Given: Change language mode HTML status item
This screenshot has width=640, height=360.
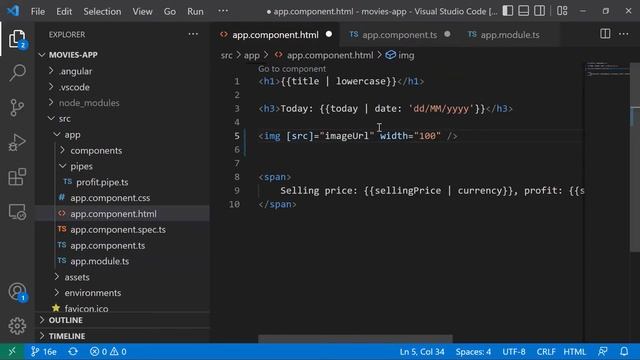Looking at the screenshot, I should 574,351.
